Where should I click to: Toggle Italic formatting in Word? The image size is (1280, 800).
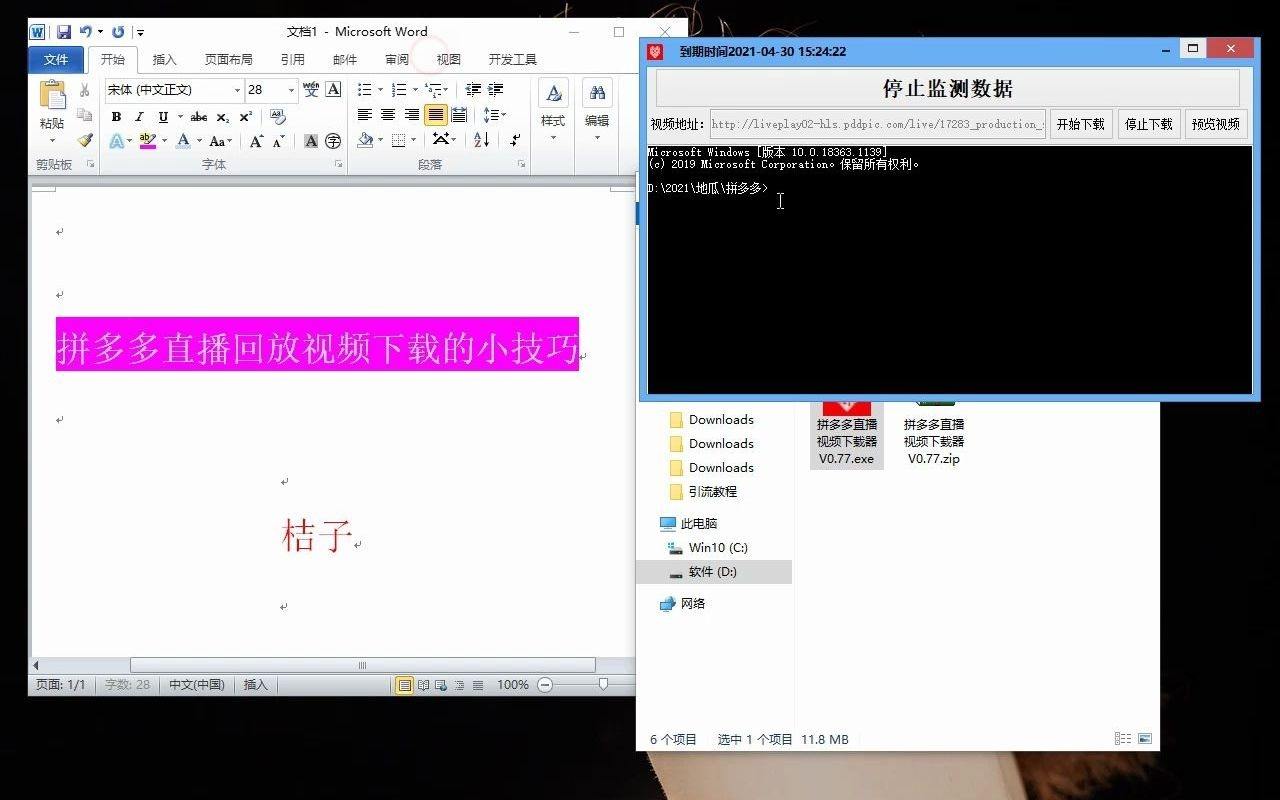click(139, 117)
